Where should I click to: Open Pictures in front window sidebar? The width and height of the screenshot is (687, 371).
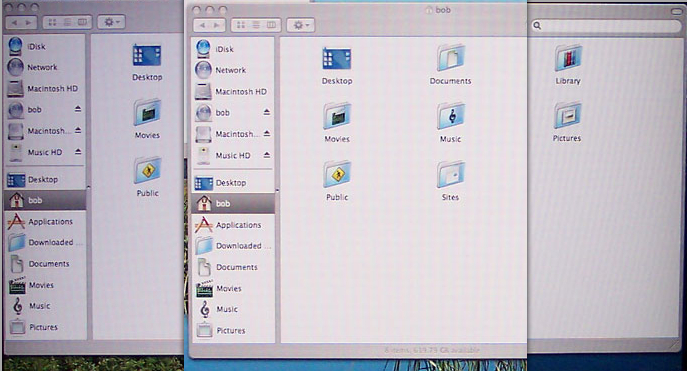(233, 330)
